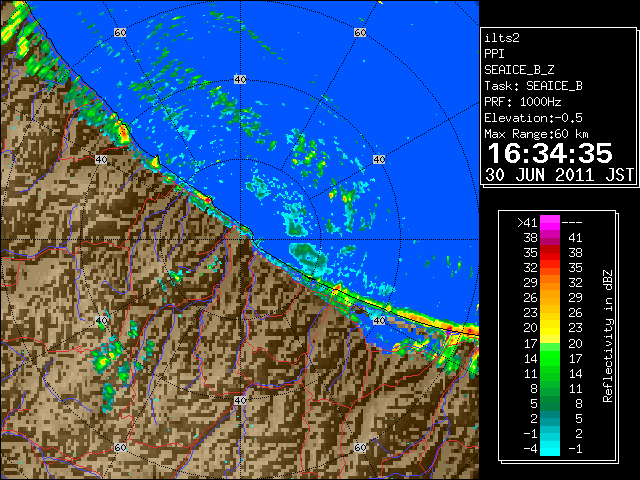Select the "---" legend entry
640x480 pixels.
(x=572, y=223)
